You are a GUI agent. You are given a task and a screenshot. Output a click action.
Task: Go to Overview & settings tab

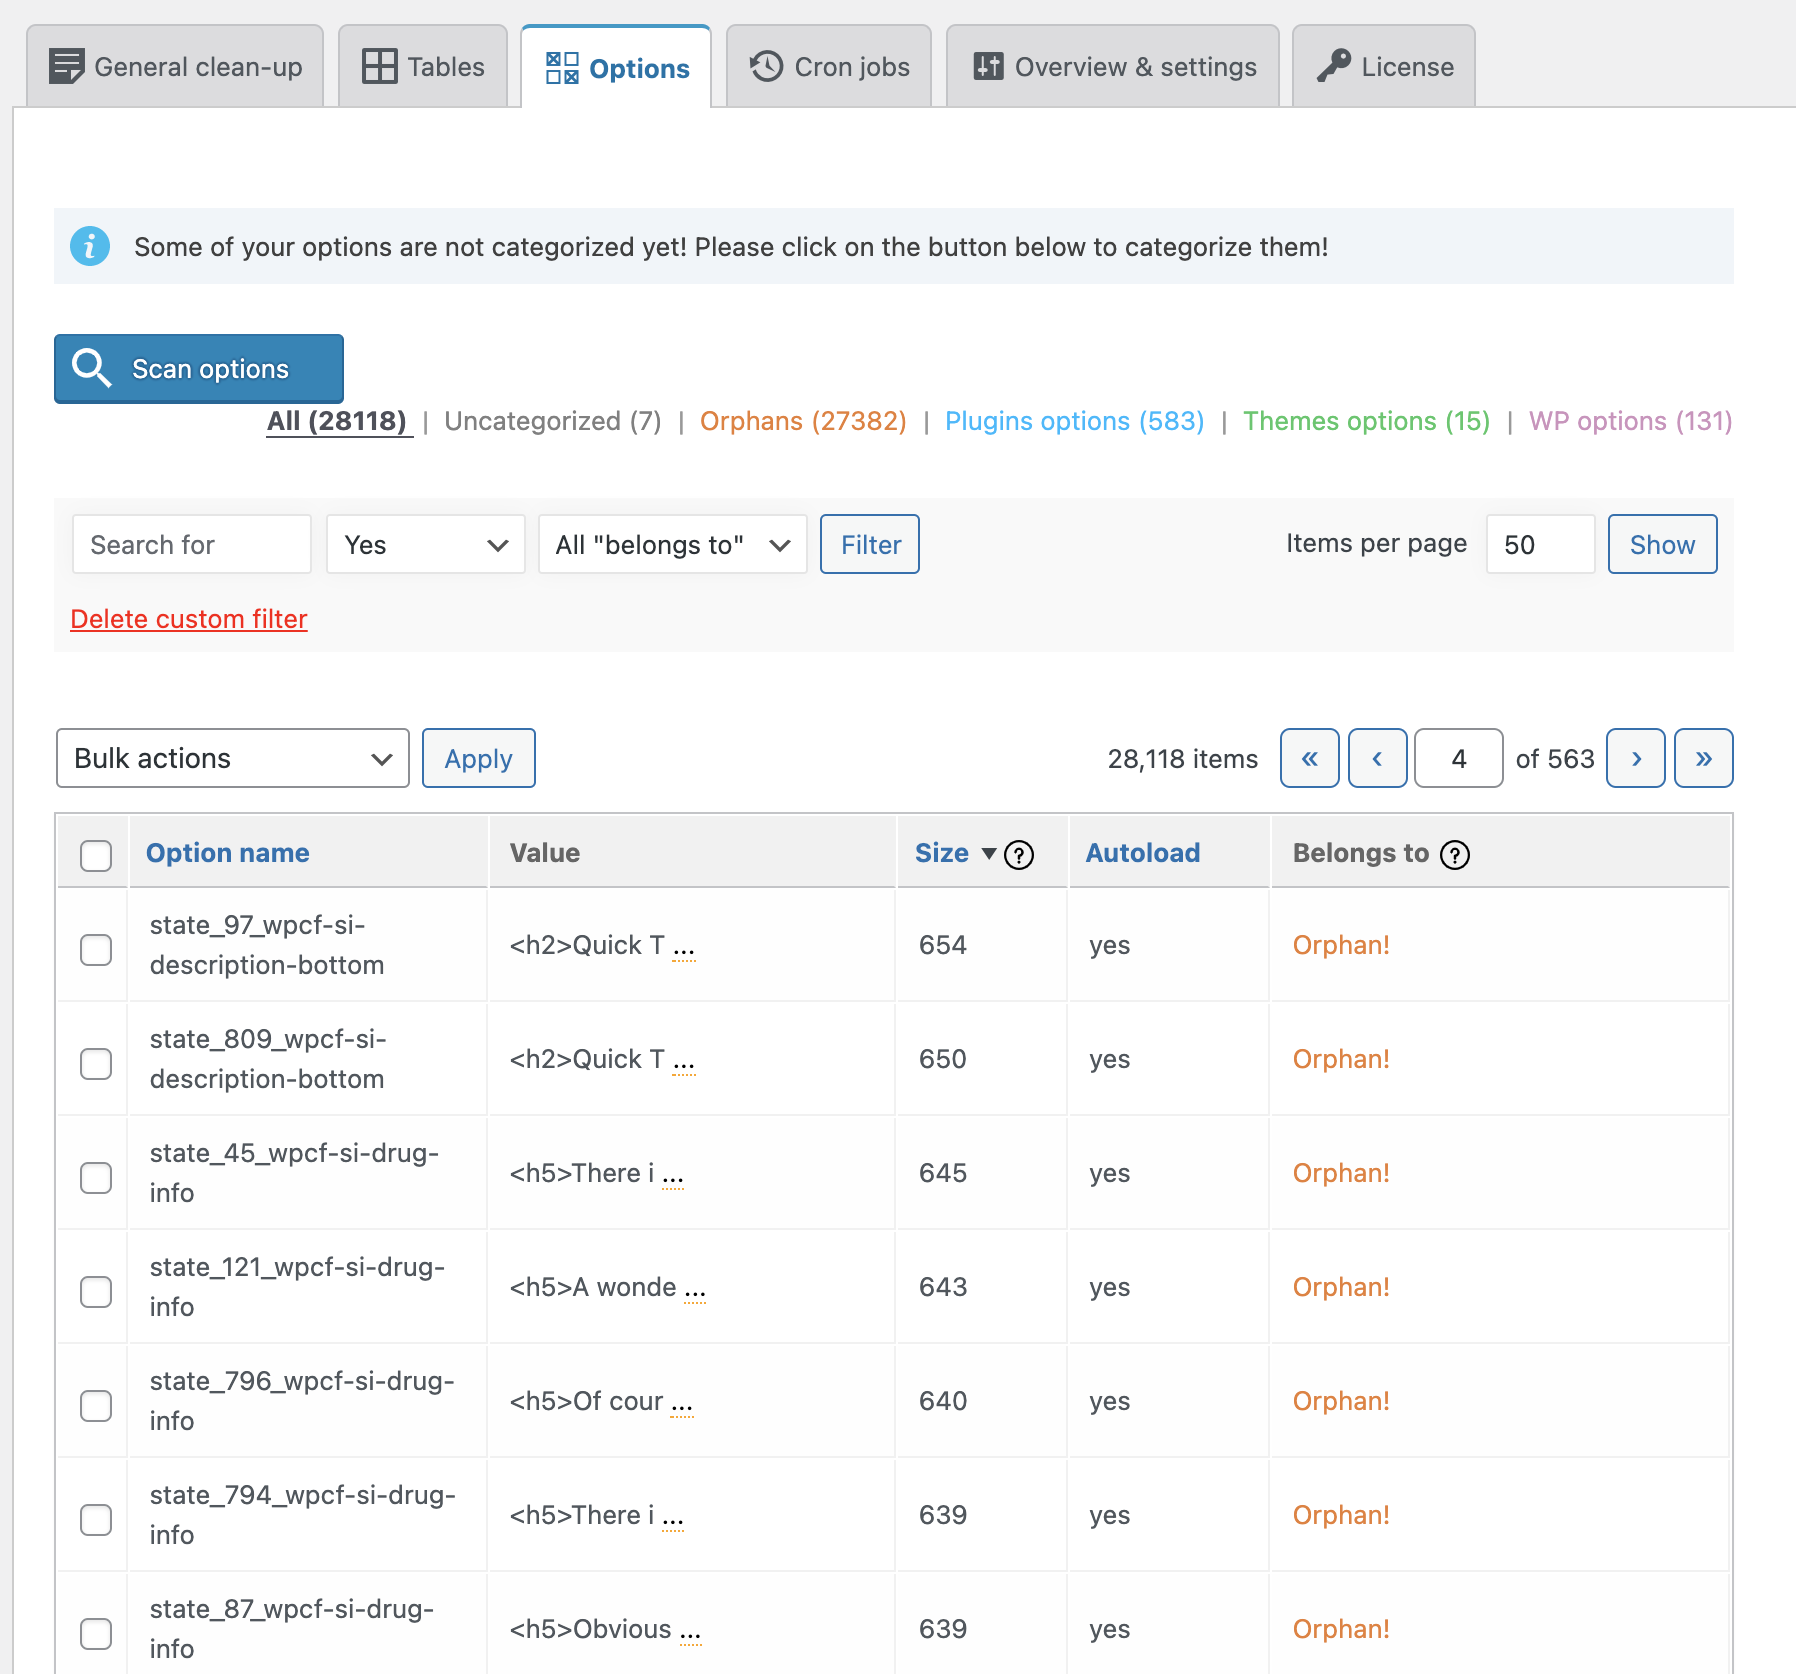pos(1113,66)
